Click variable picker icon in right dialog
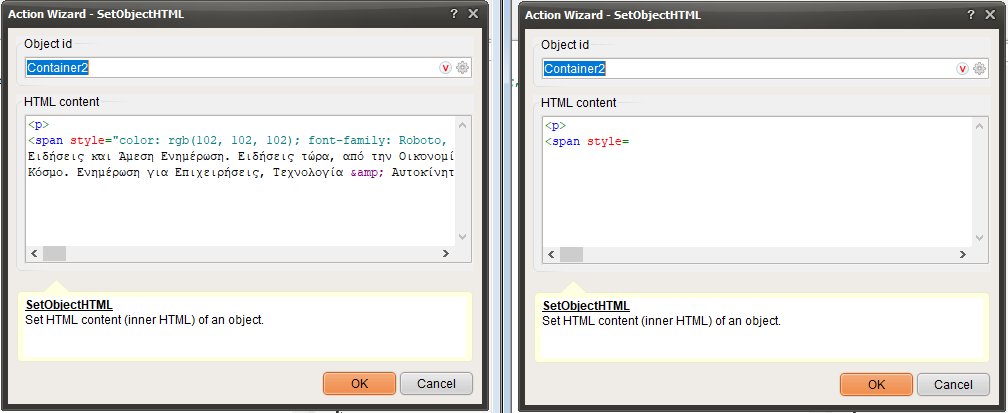Viewport: 1008px width, 413px height. [x=962, y=68]
